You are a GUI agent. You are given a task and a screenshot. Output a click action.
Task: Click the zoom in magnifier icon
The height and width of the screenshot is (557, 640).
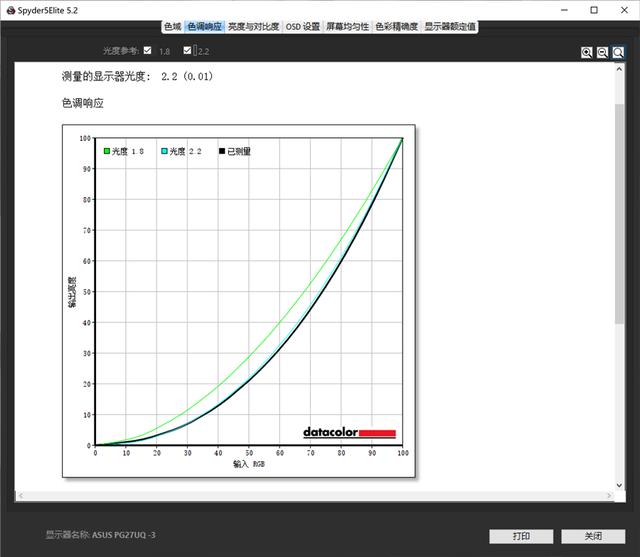587,53
